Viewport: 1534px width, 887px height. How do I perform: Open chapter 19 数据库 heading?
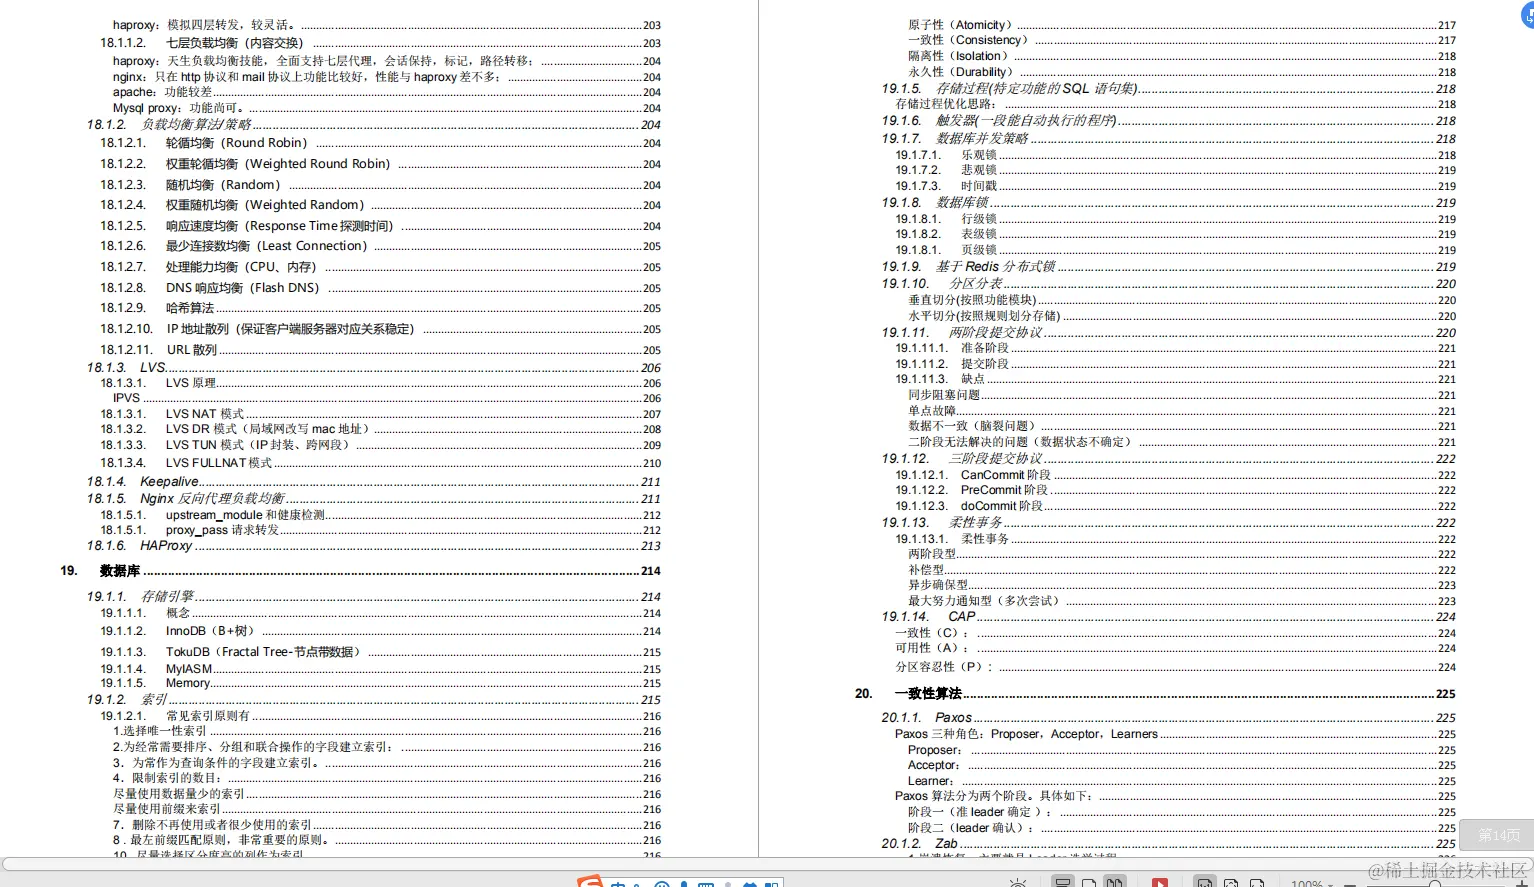coord(360,571)
